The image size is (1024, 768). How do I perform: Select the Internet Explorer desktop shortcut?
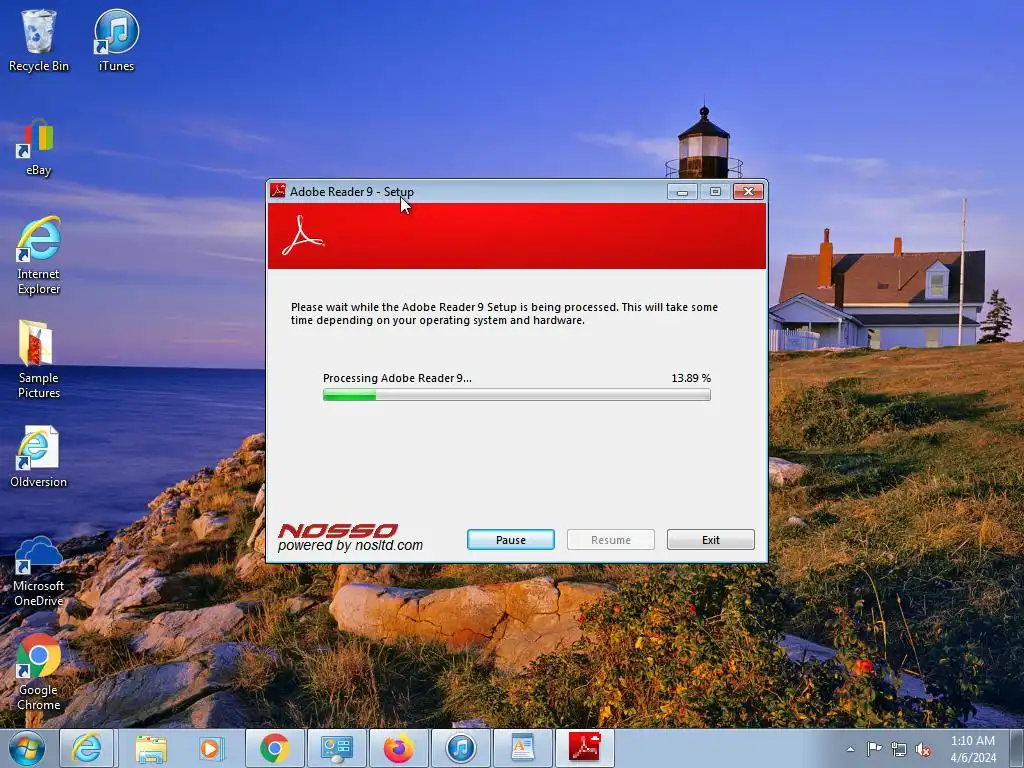(39, 255)
